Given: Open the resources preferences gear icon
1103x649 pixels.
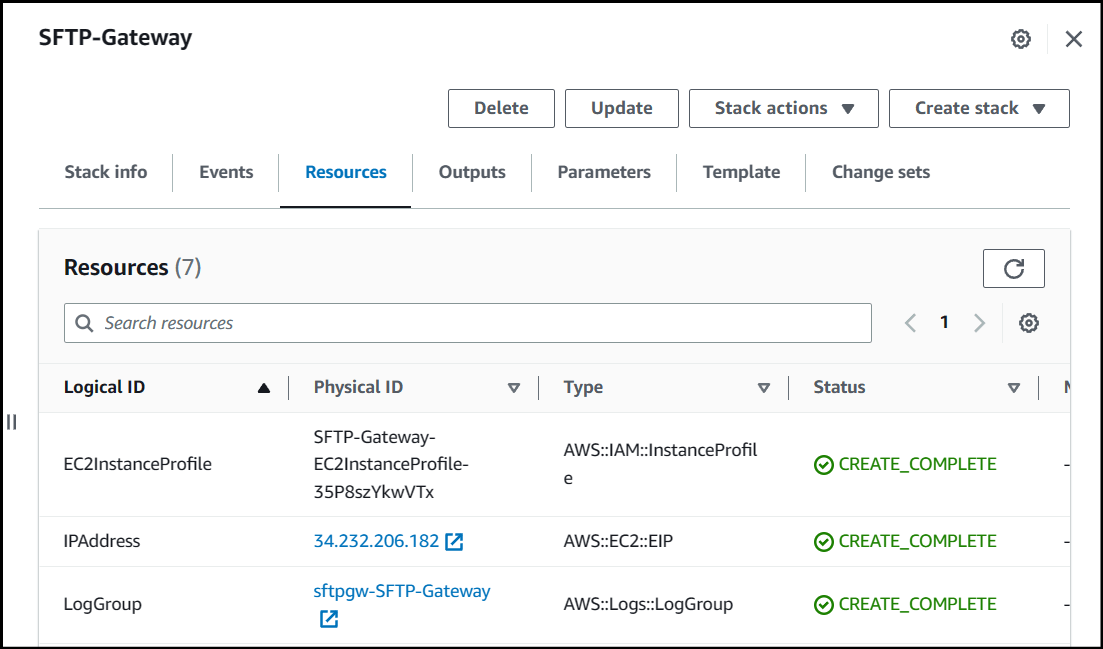Looking at the screenshot, I should [x=1029, y=323].
